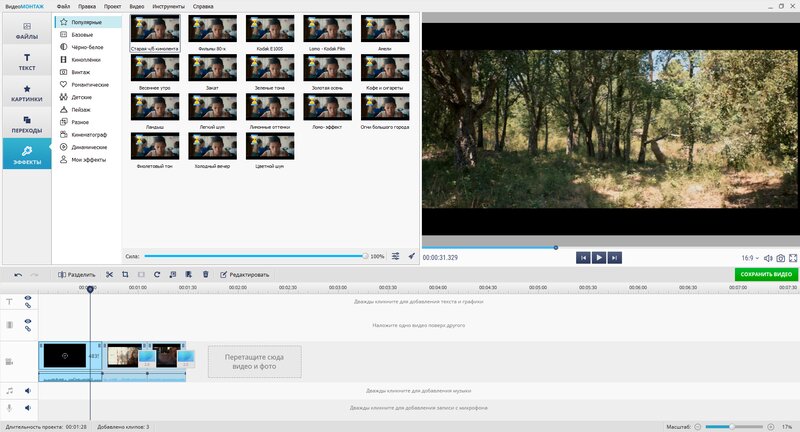This screenshot has width=800, height=432.
Task: Click the snapshot camera icon under preview
Action: coord(781,258)
